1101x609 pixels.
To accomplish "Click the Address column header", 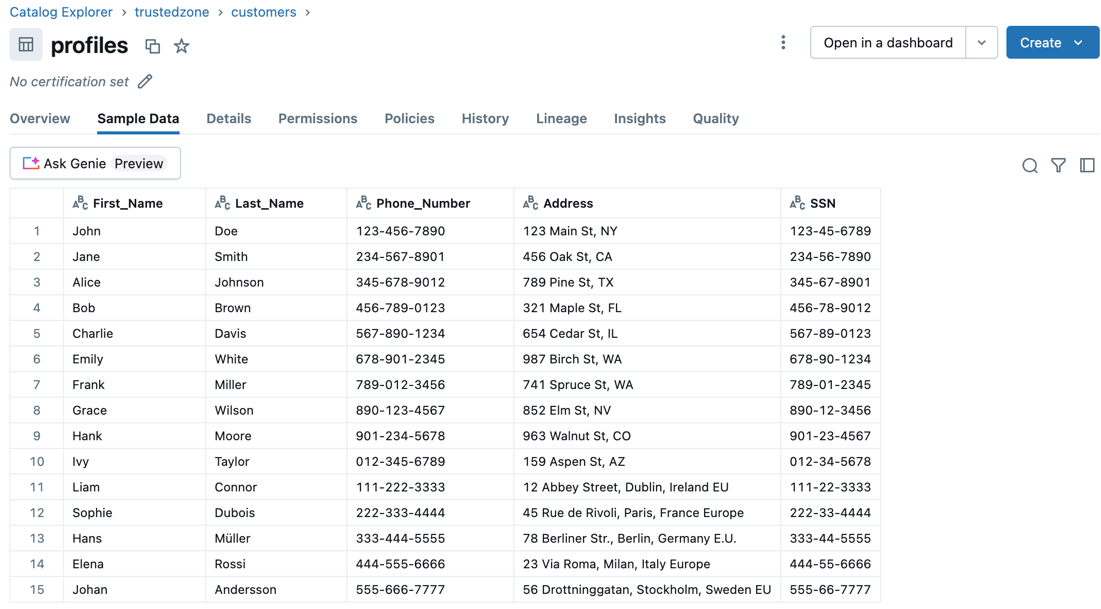I will coord(647,204).
